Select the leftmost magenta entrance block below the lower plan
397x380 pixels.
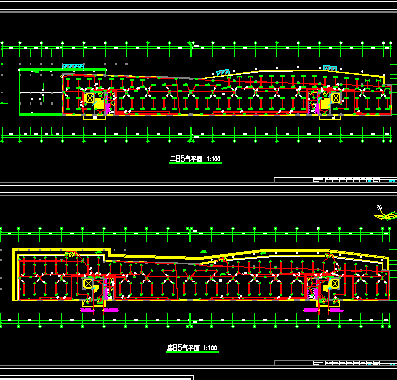tap(87, 310)
